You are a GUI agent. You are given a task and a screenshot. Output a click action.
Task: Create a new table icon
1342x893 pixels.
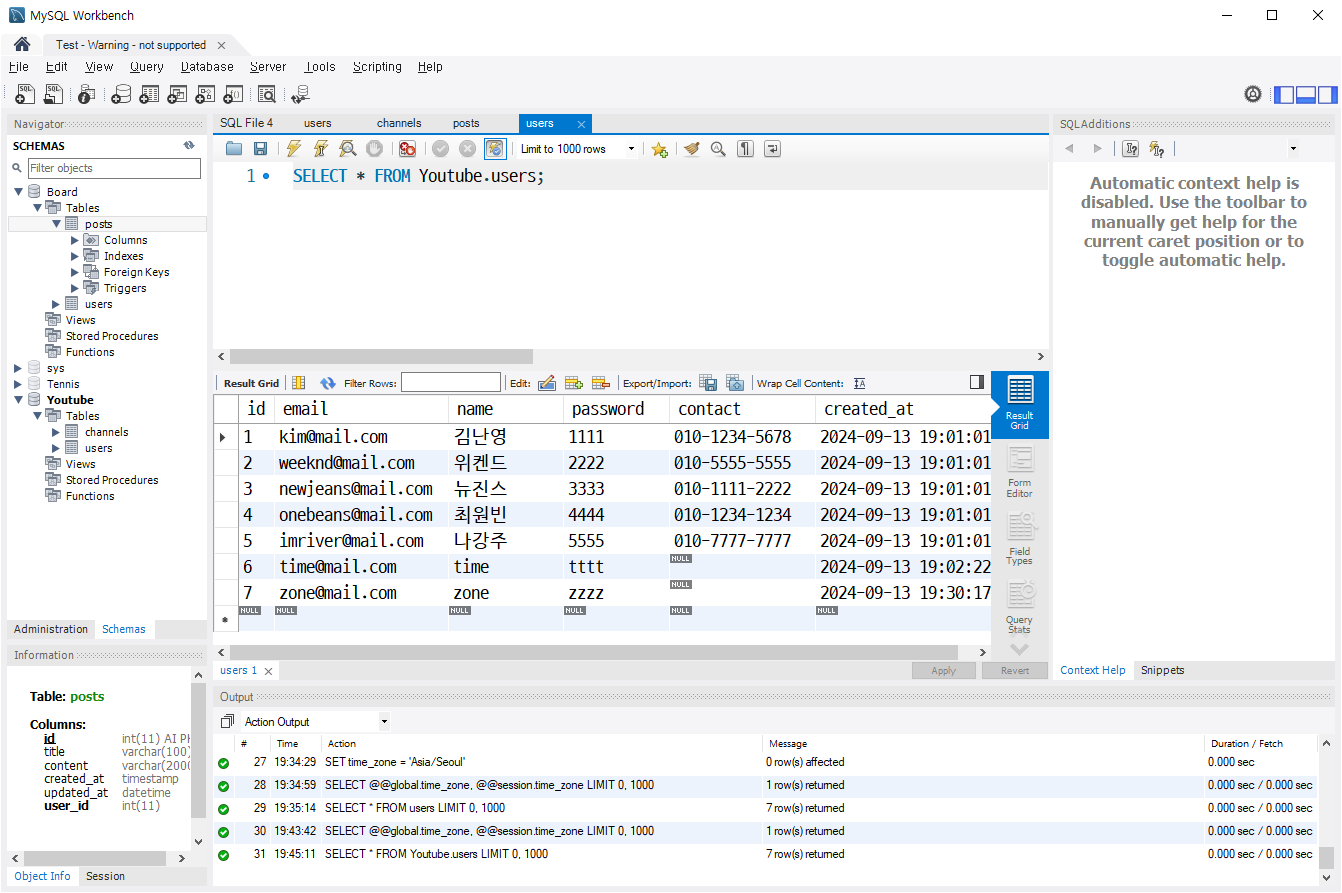point(149,94)
